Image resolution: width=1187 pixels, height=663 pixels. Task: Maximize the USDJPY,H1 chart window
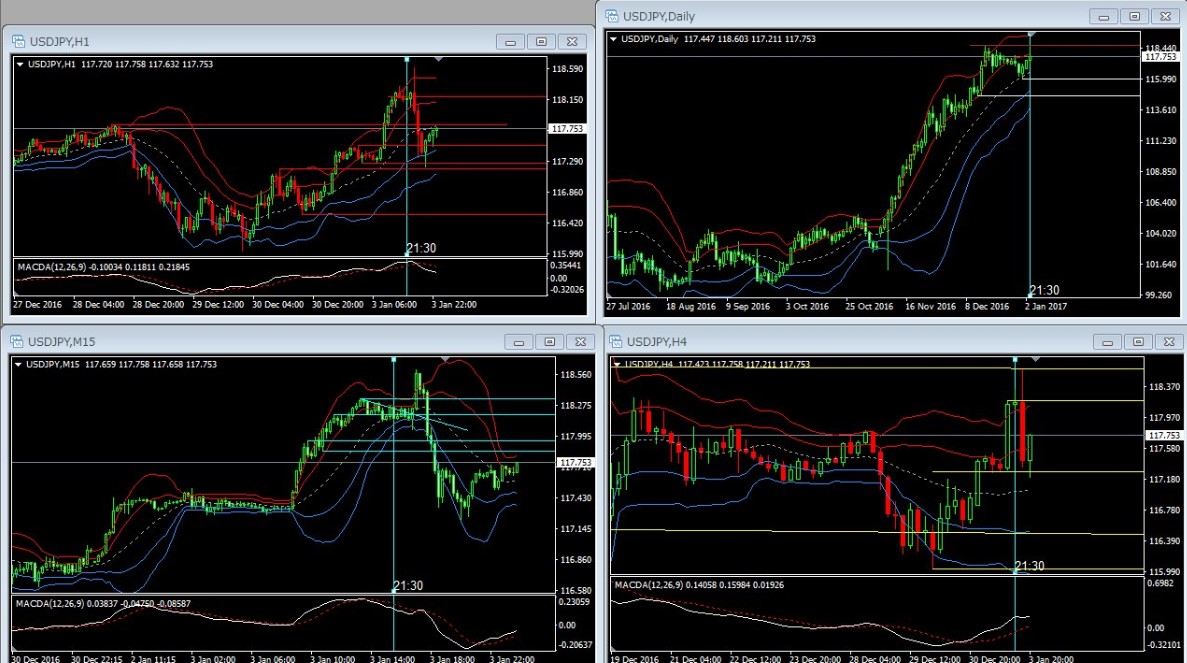[x=541, y=41]
